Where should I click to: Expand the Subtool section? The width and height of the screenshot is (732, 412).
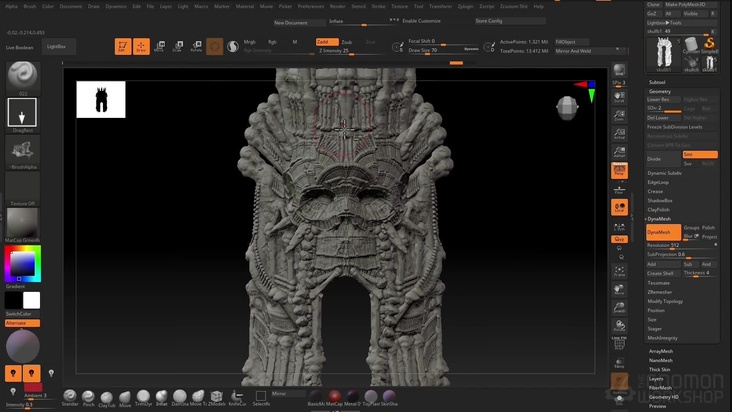click(657, 82)
